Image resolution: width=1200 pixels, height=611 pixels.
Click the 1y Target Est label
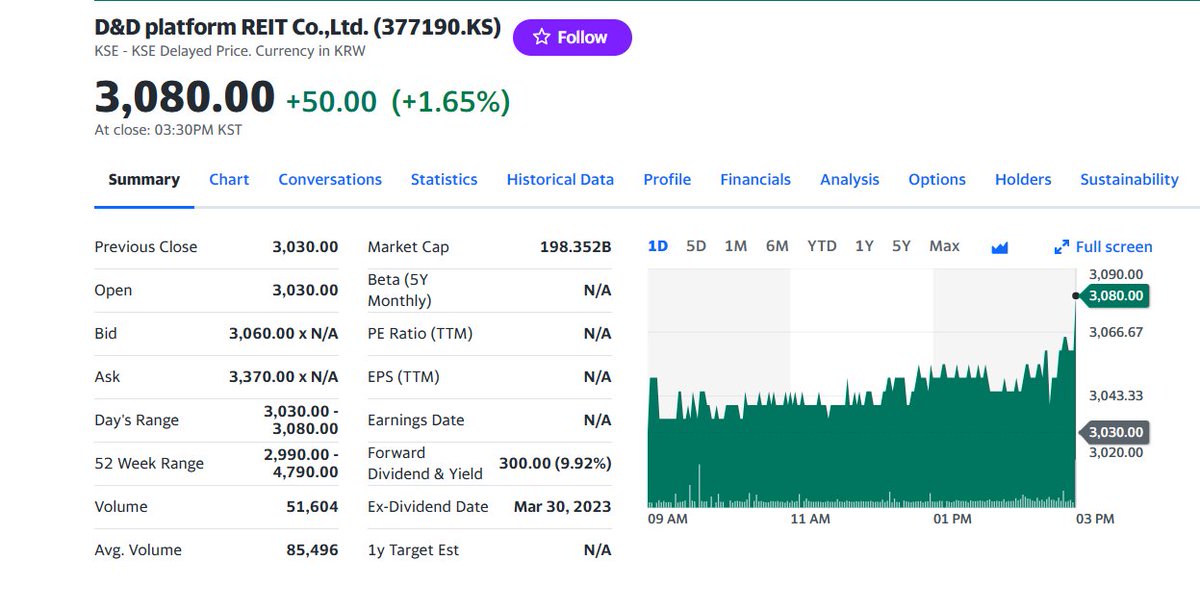pyautogui.click(x=413, y=550)
